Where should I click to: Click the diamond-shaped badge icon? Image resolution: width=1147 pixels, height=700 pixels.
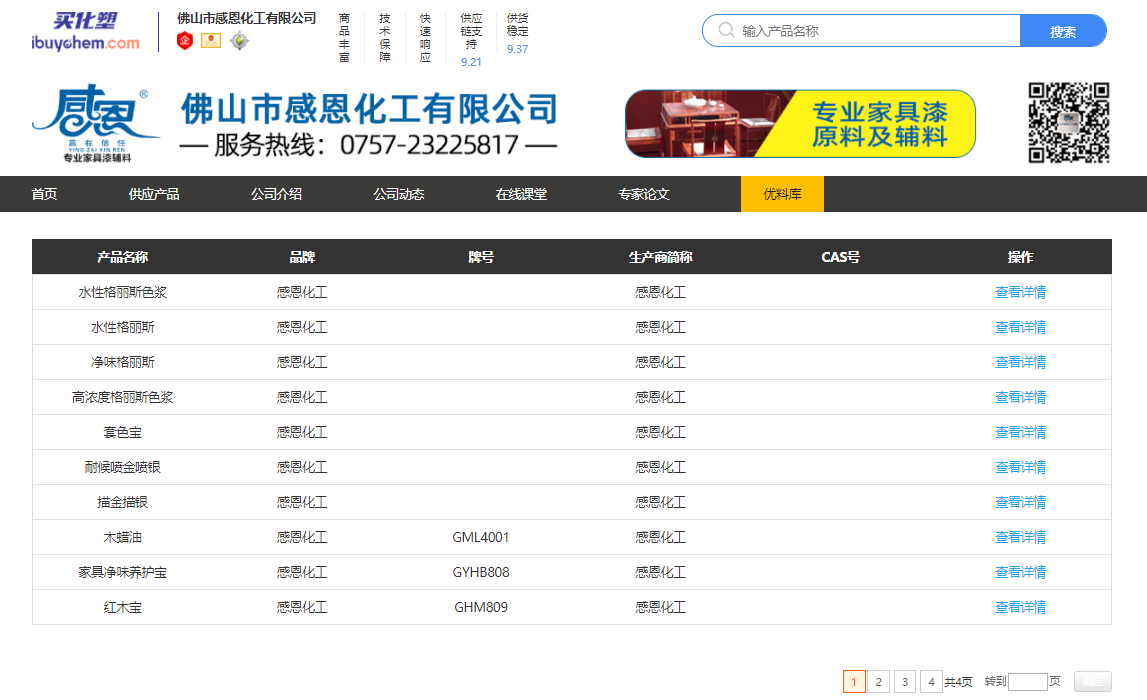point(239,41)
